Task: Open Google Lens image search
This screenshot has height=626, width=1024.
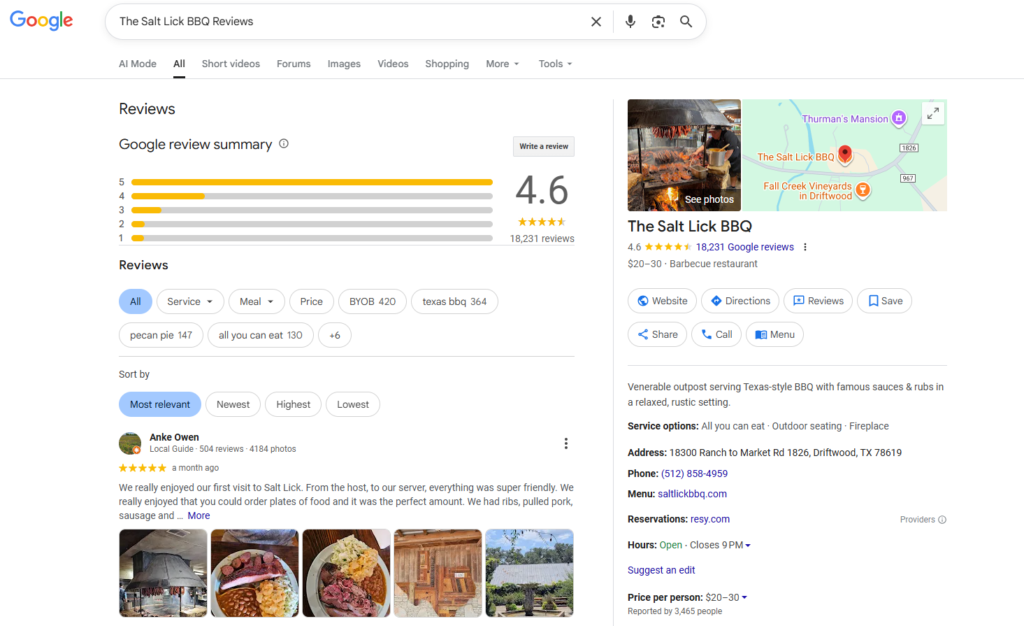Action: [658, 22]
